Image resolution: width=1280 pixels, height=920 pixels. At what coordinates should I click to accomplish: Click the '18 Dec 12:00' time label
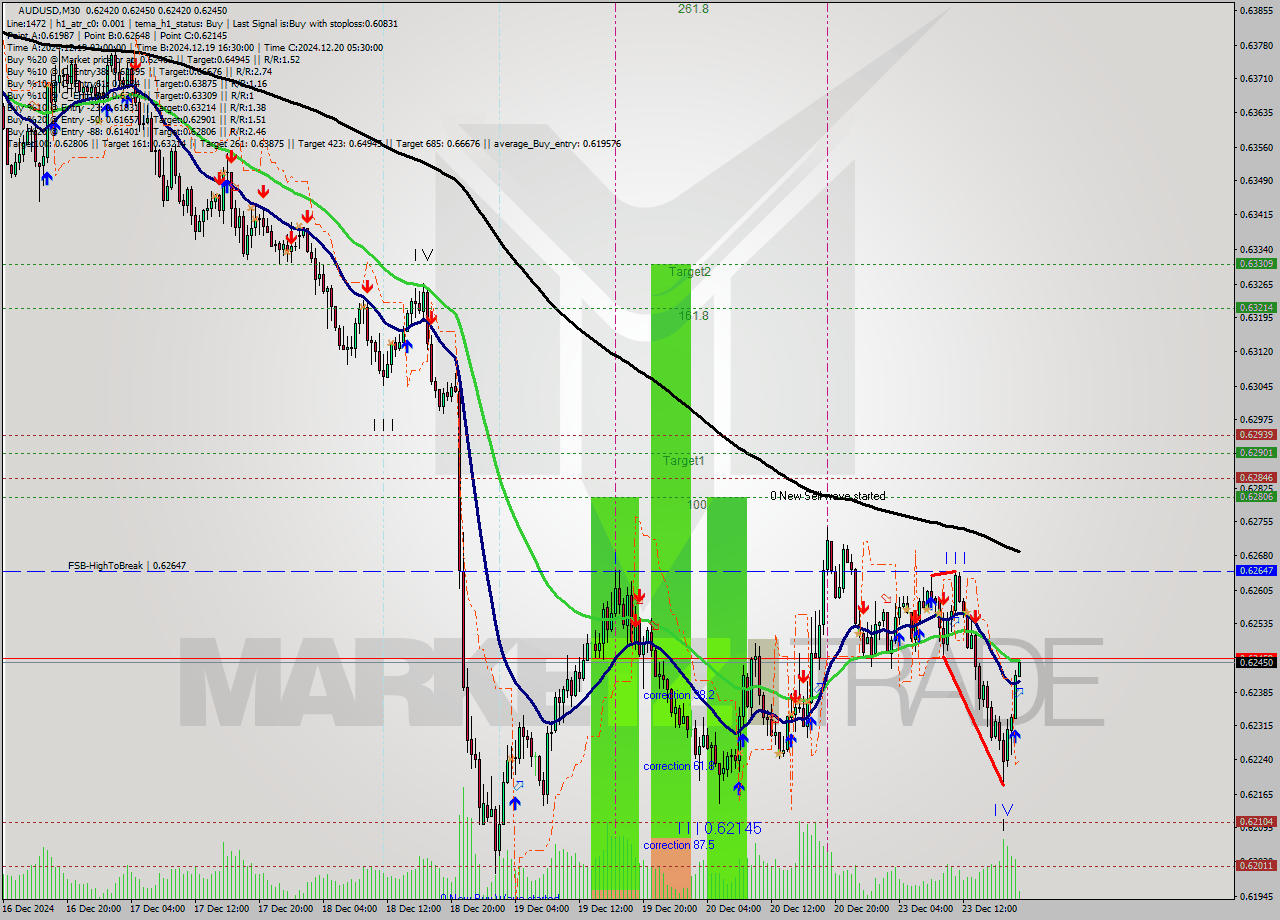tap(415, 910)
